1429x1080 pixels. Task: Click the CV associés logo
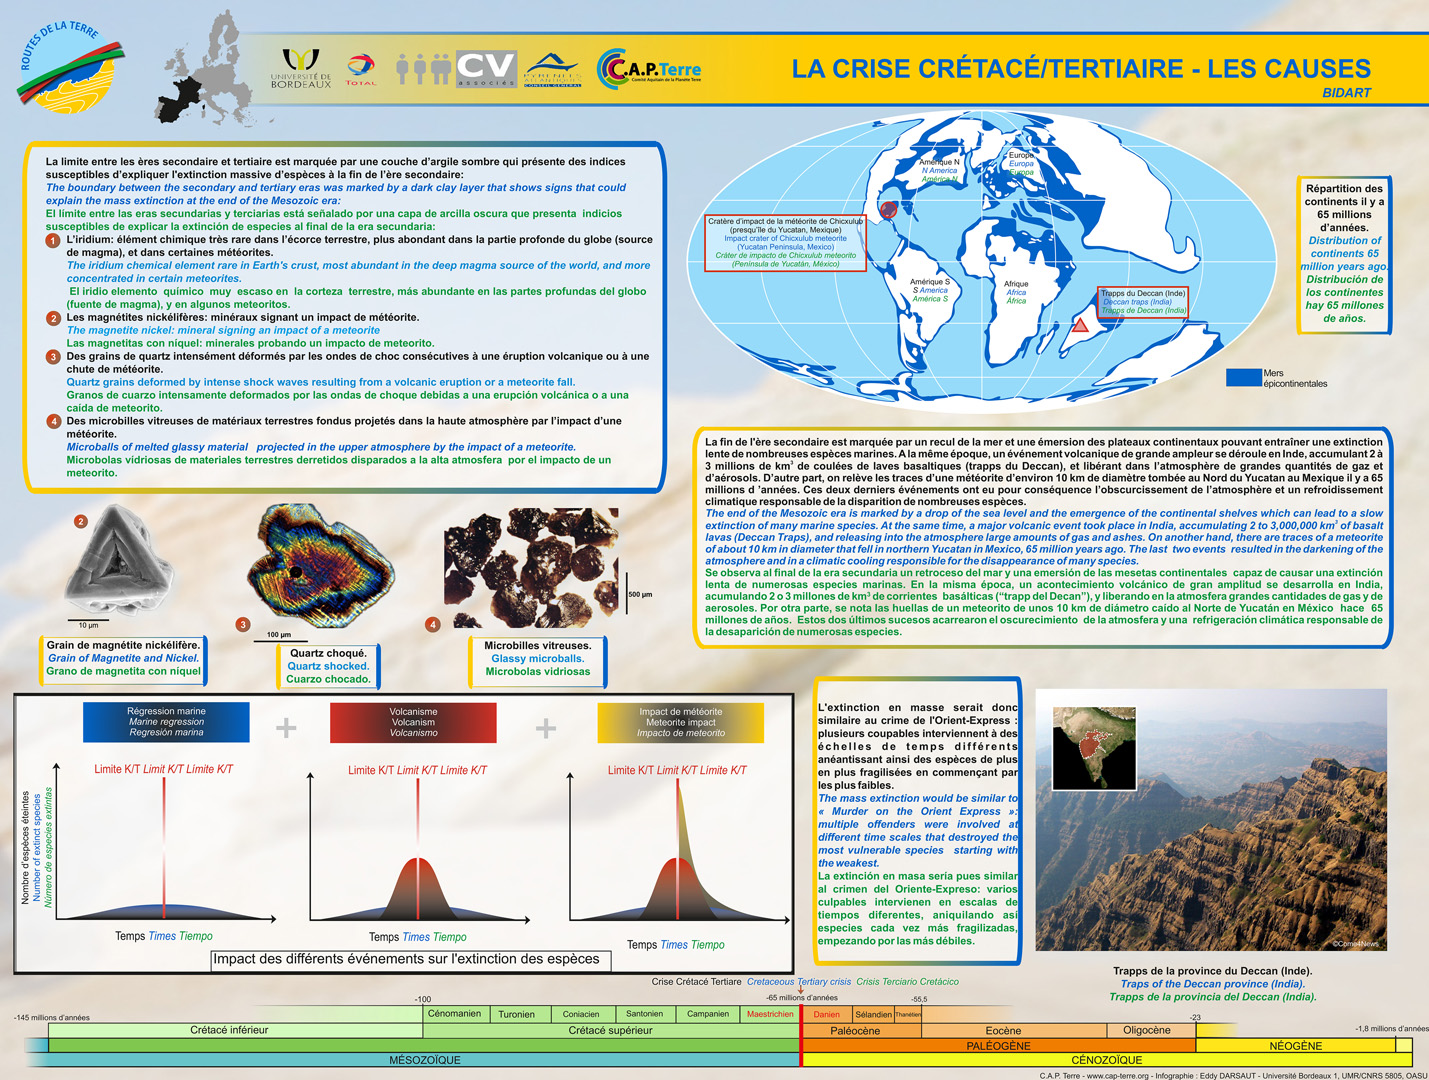pyautogui.click(x=486, y=69)
